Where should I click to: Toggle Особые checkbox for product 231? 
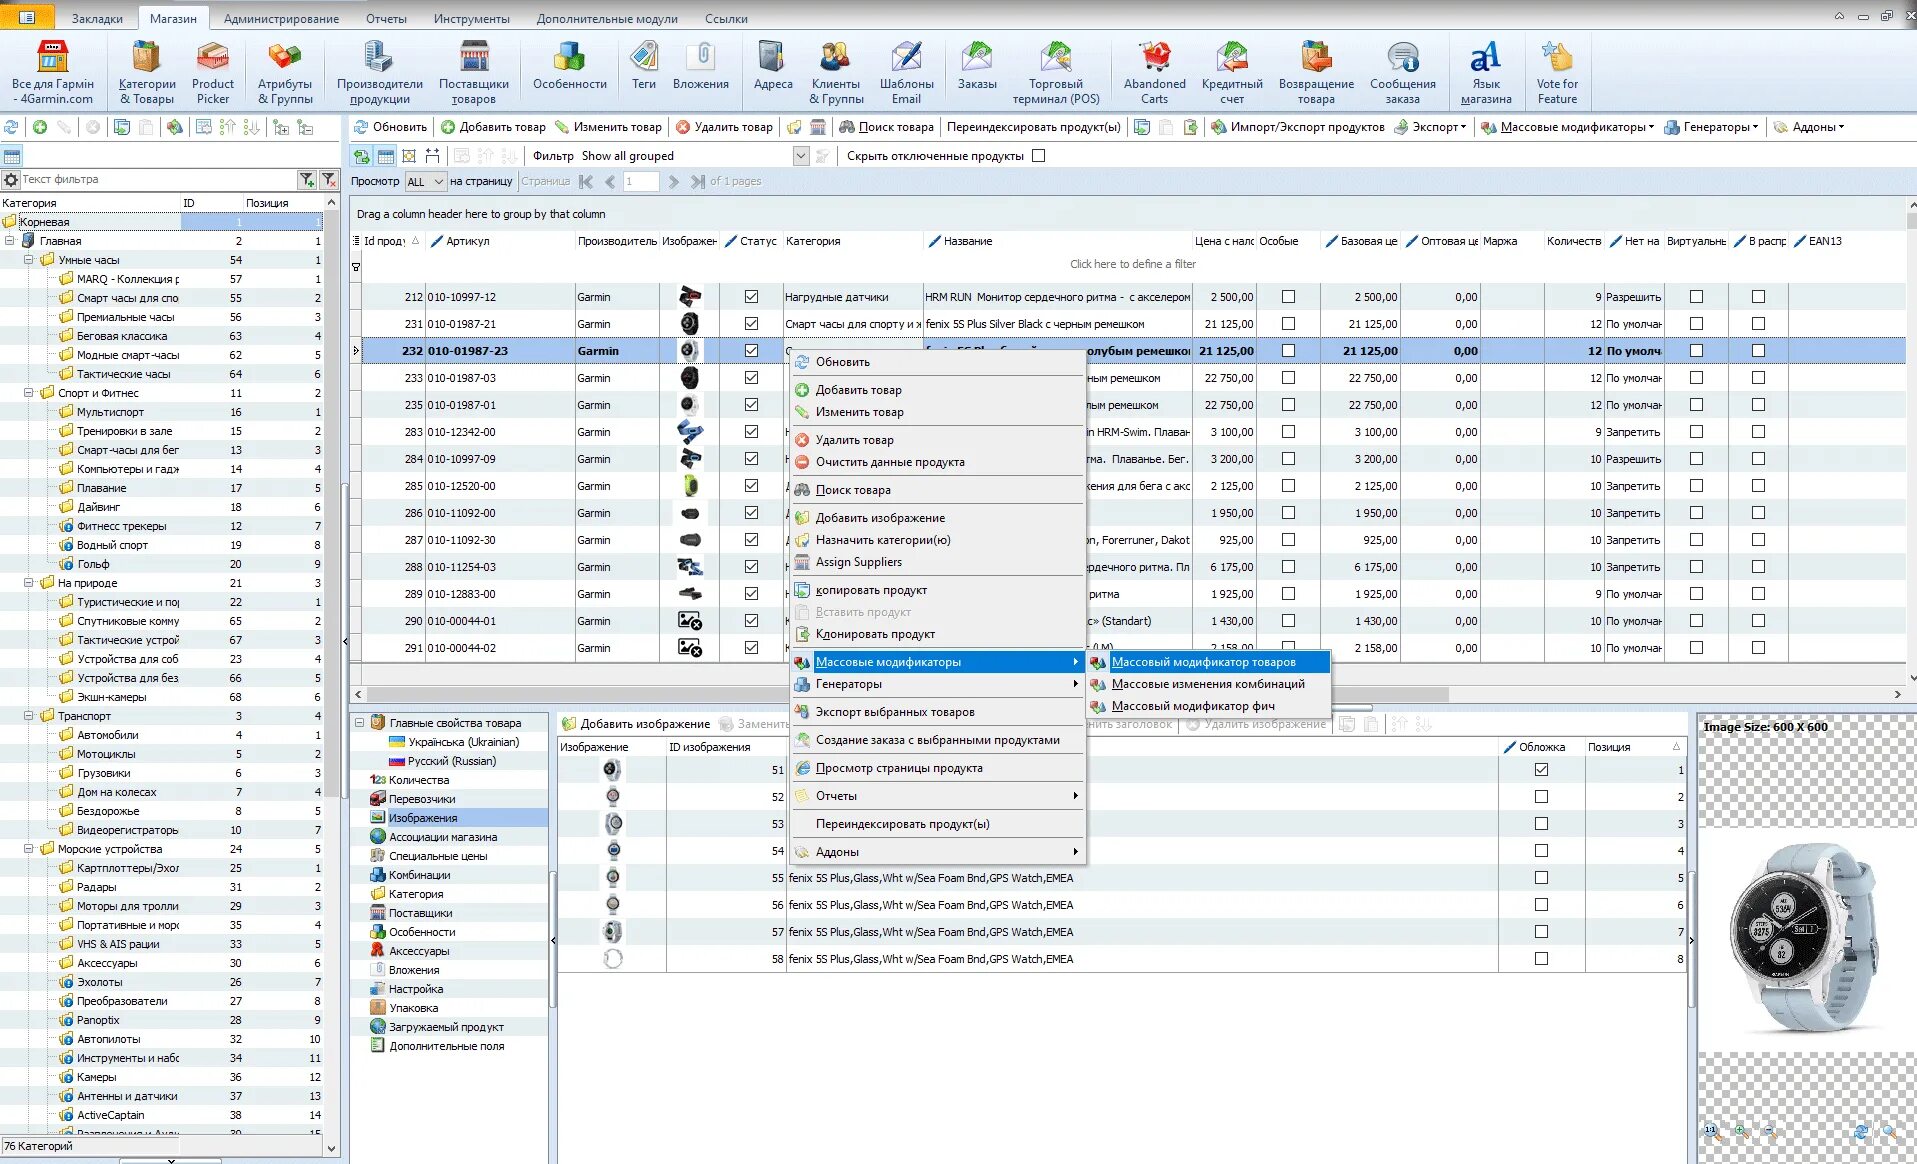[1288, 324]
